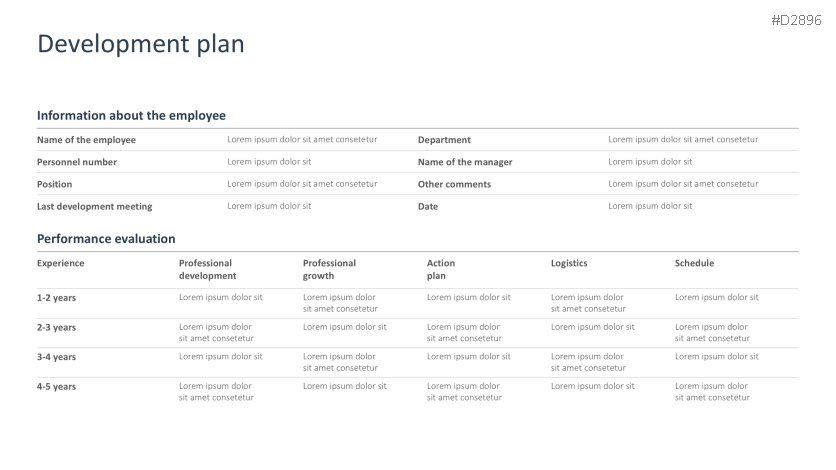The image size is (836, 470).
Task: Select the Last development meeting label
Action: tap(94, 207)
